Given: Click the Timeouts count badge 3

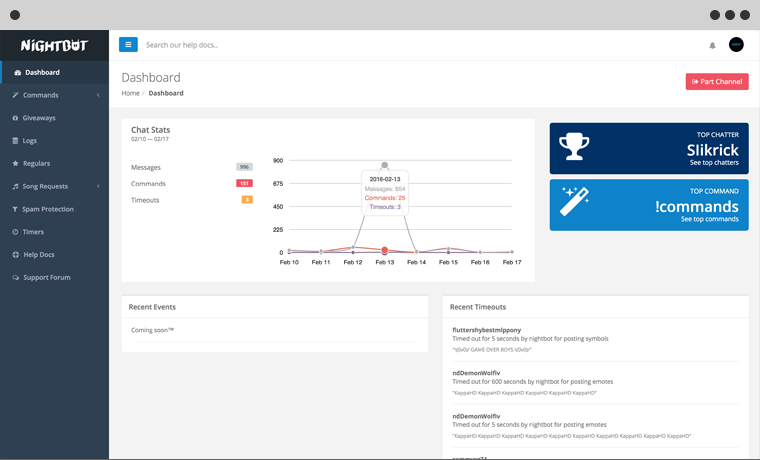Looking at the screenshot, I should click(x=247, y=200).
